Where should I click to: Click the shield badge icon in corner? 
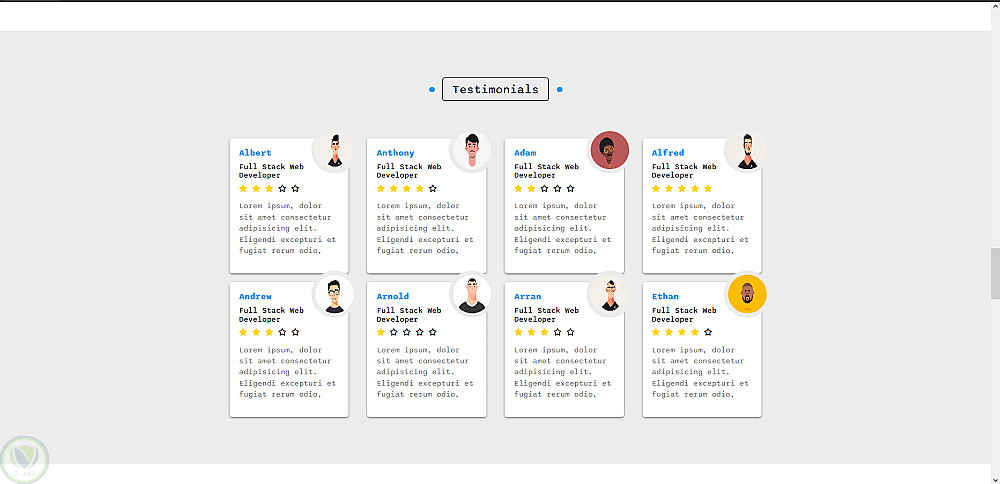pyautogui.click(x=24, y=459)
